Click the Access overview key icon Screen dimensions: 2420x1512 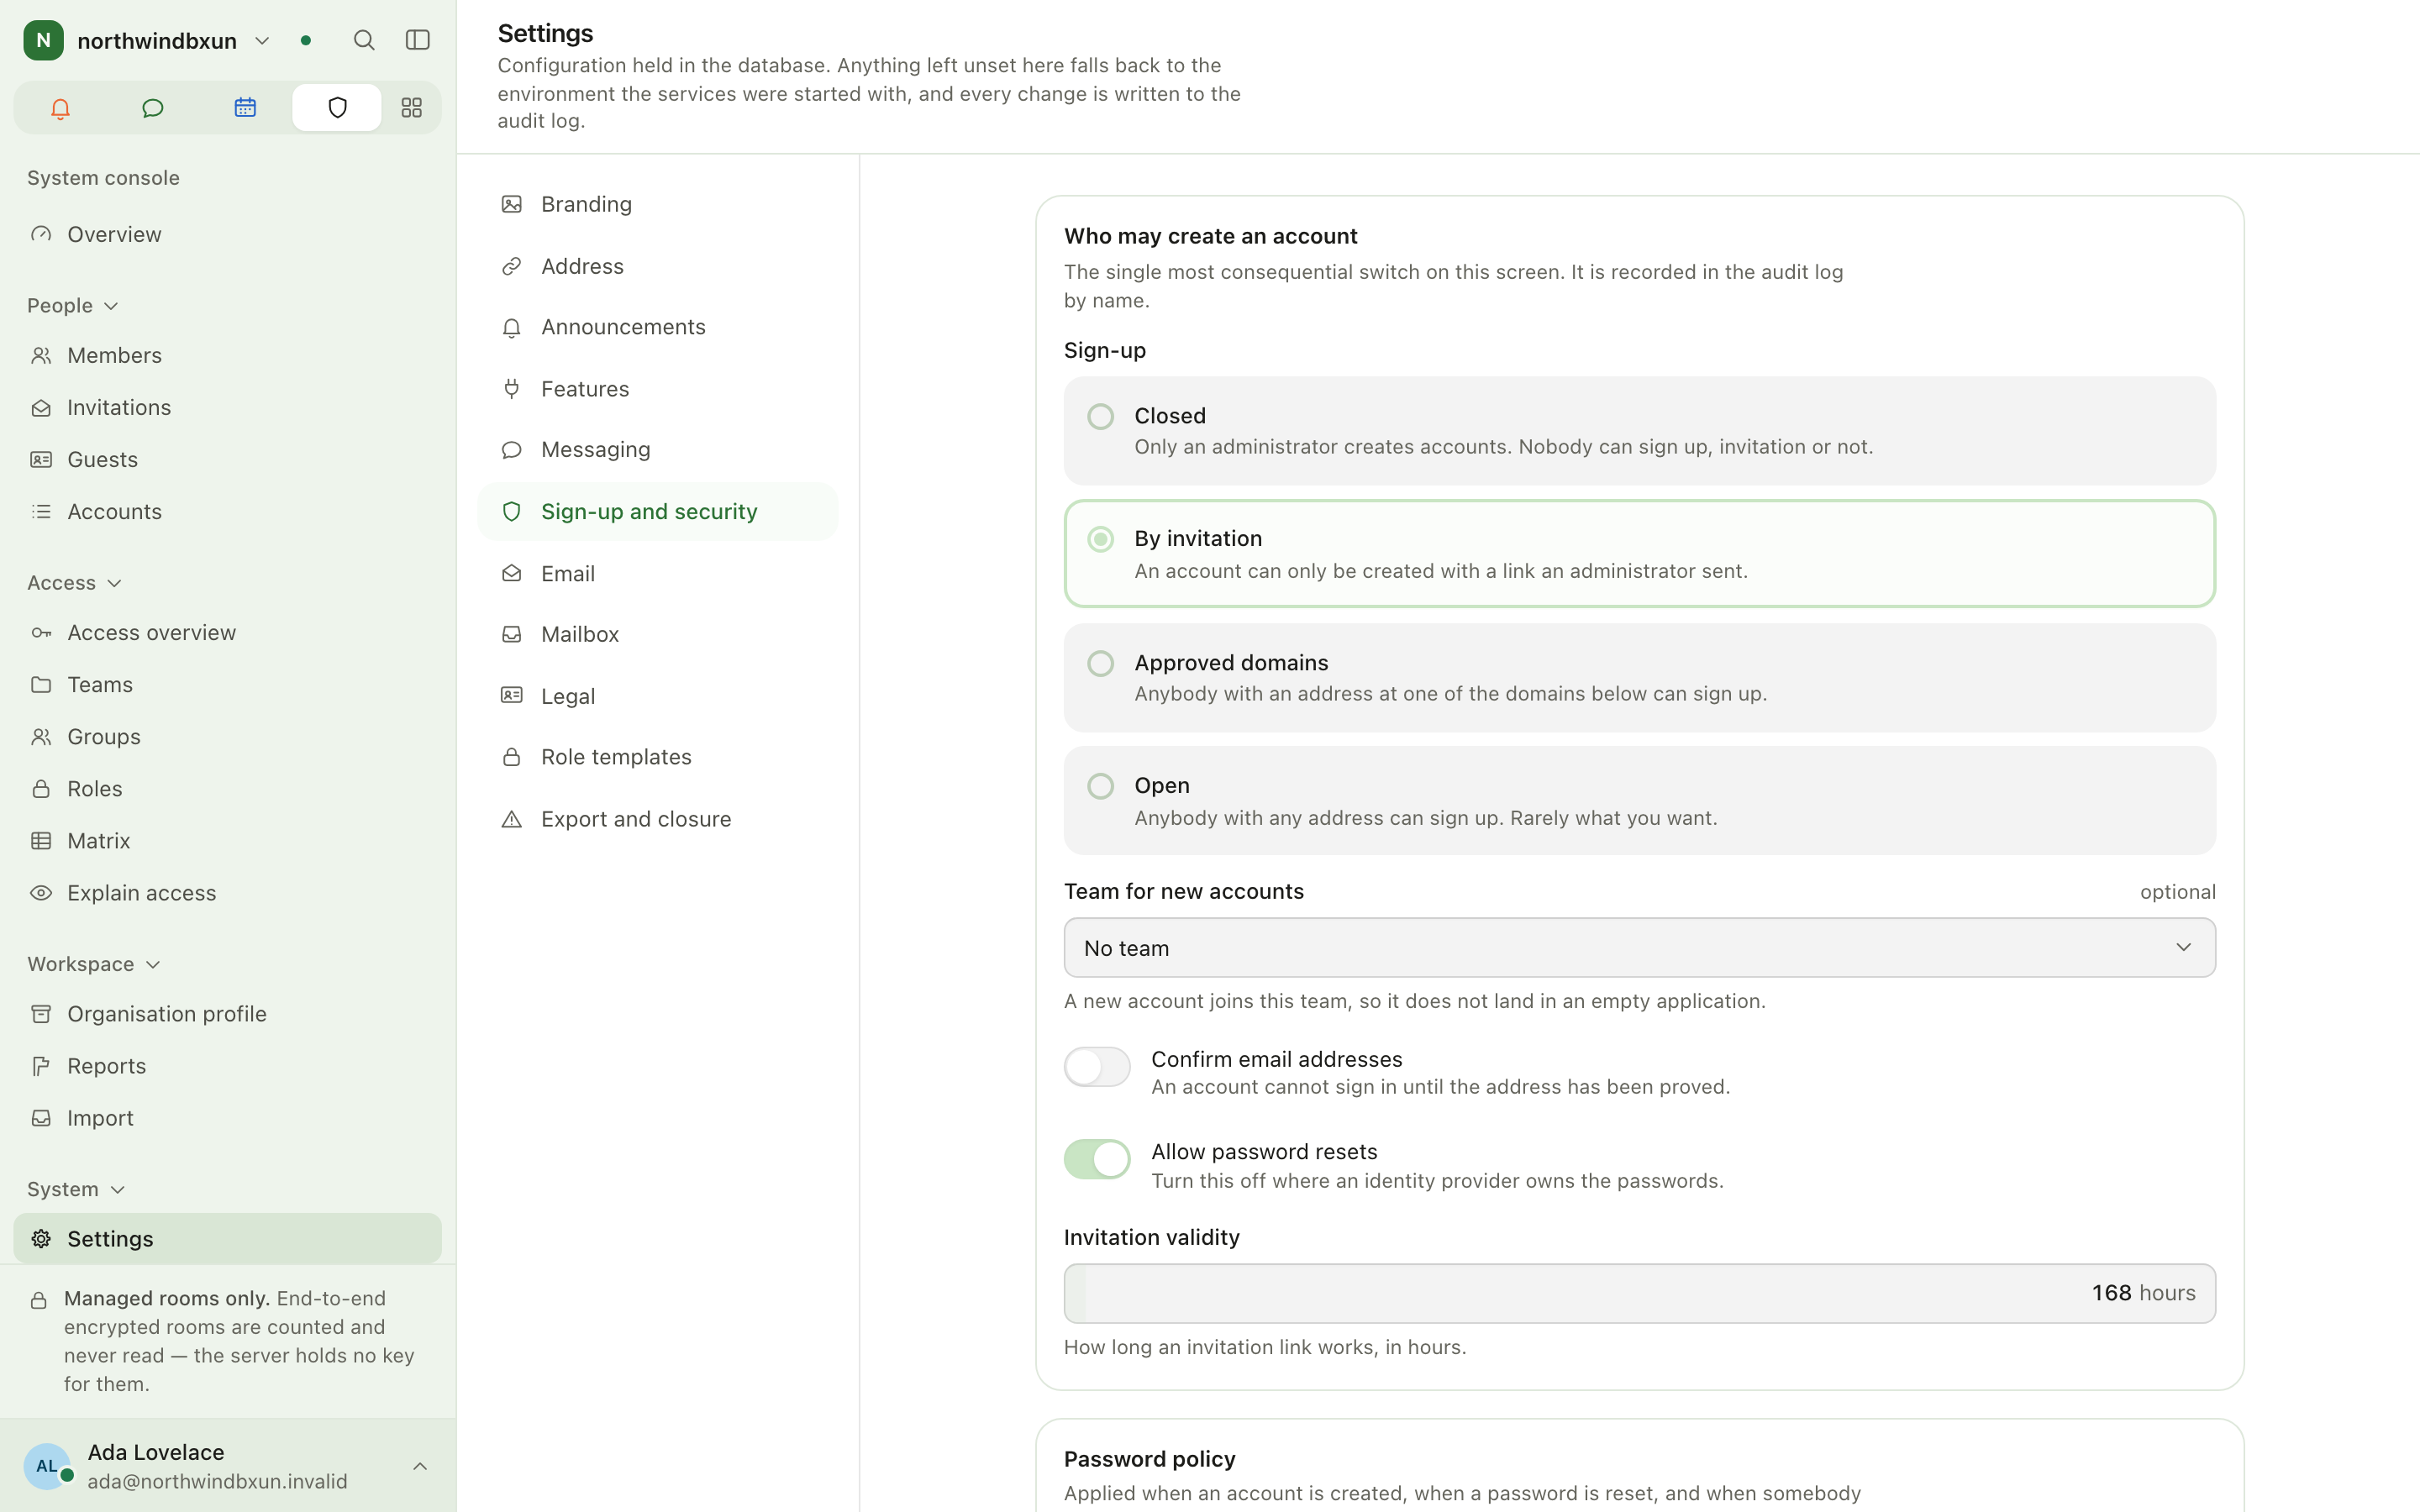coord(41,633)
